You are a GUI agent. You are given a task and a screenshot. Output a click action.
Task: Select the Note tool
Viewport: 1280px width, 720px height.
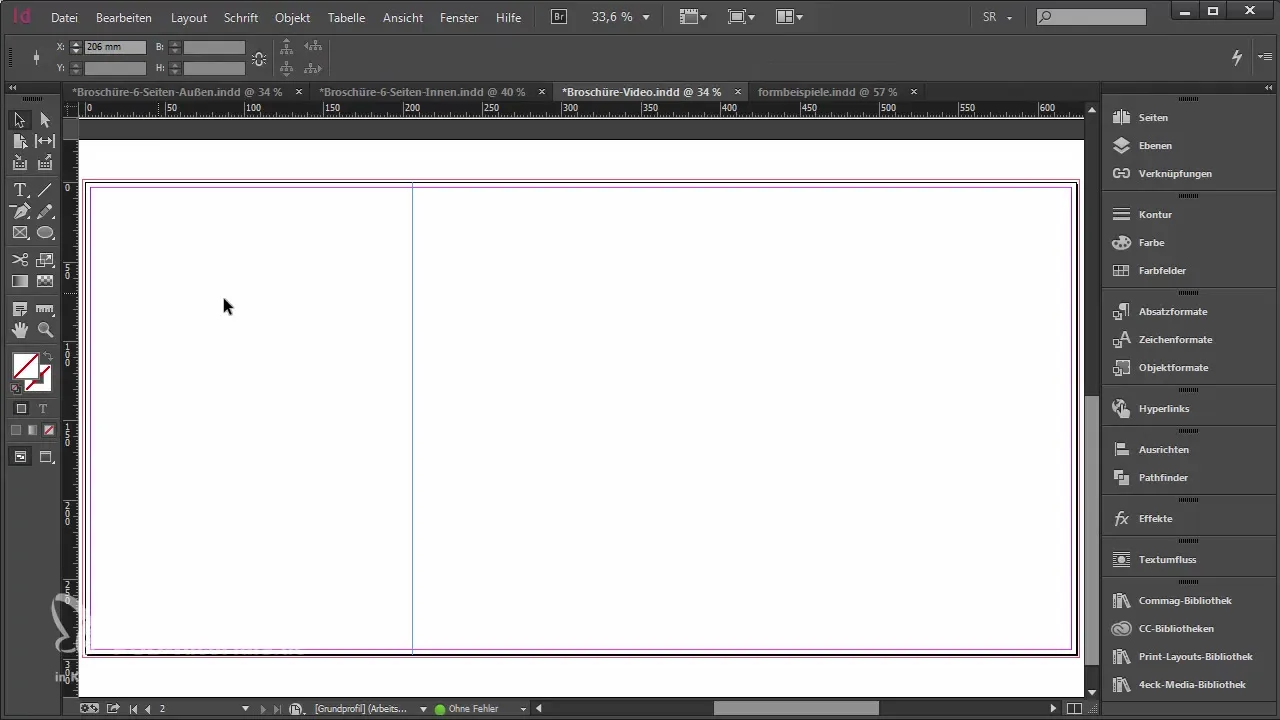(20, 309)
